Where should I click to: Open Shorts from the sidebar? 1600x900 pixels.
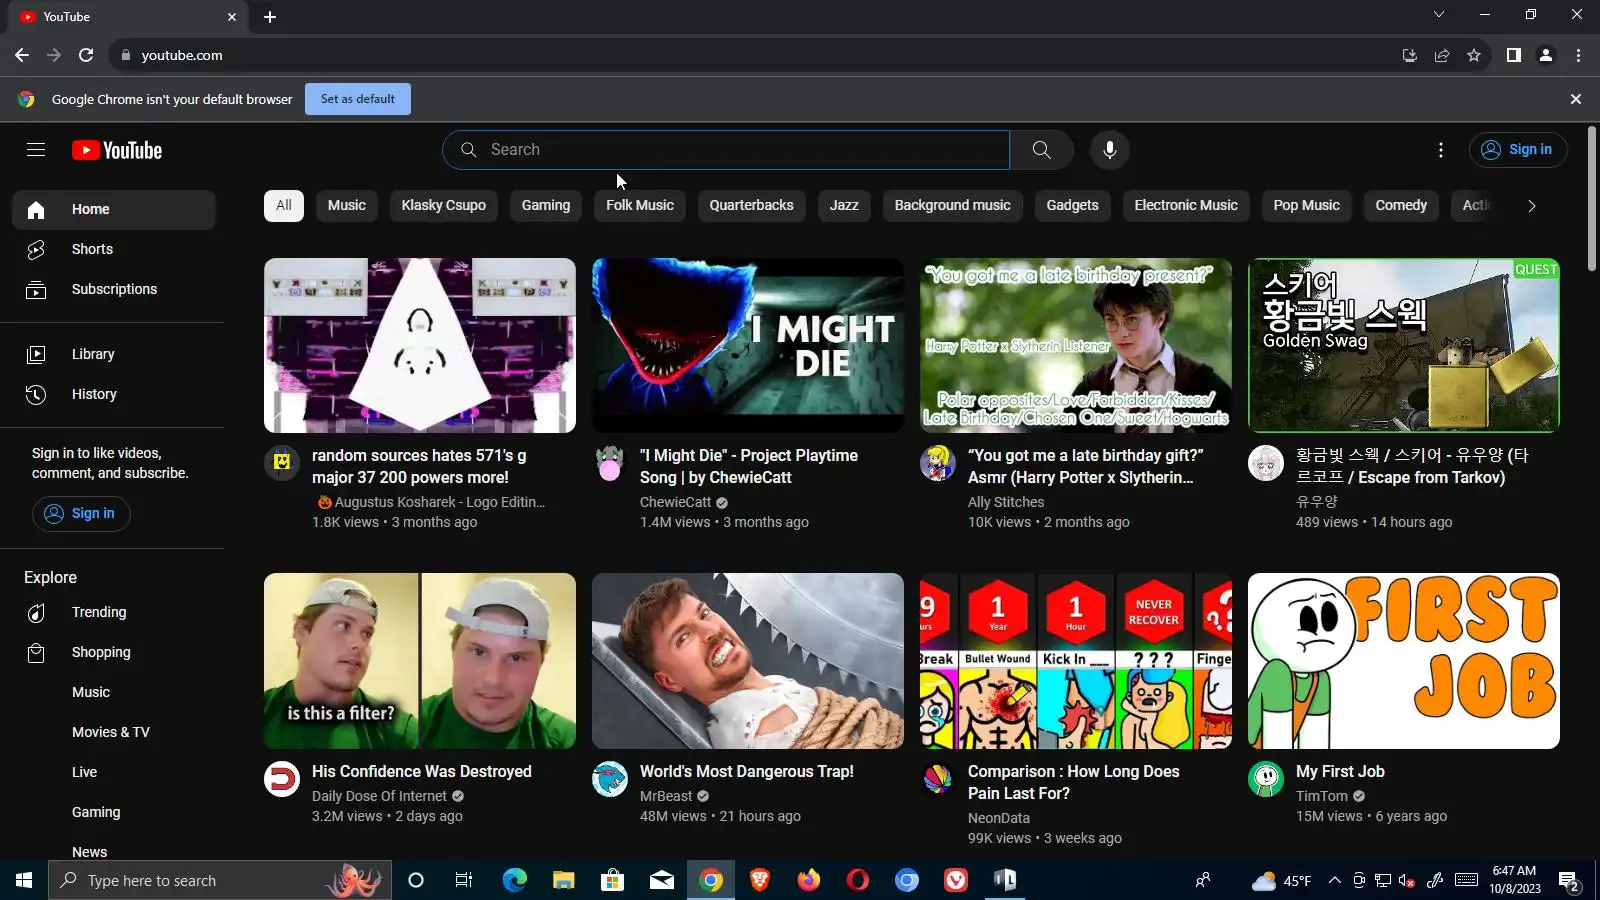pyautogui.click(x=114, y=250)
